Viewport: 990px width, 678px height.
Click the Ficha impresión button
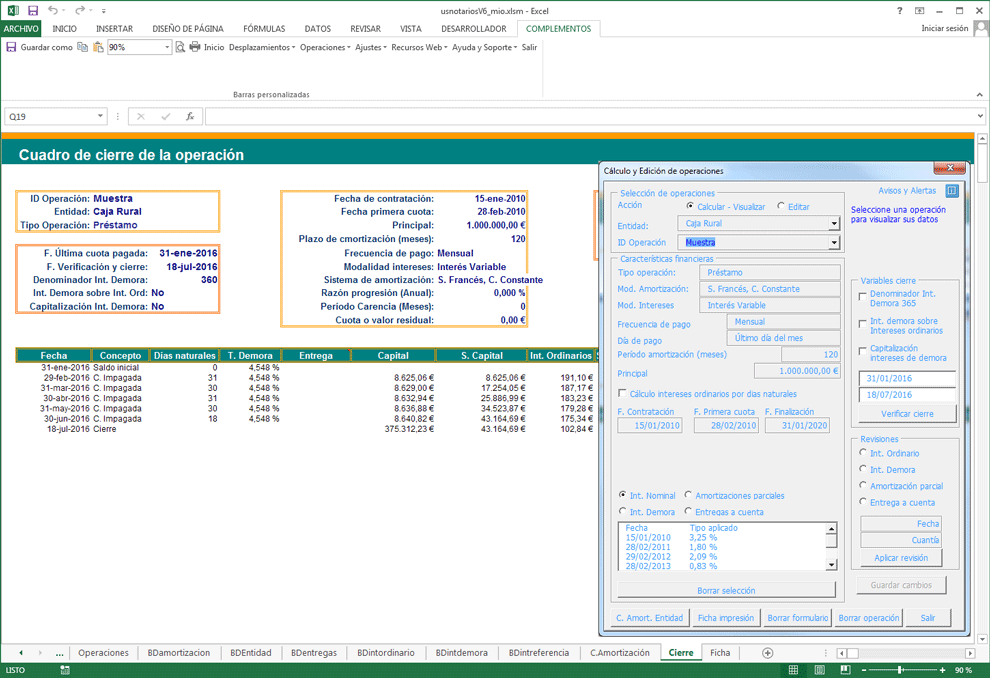click(725, 618)
